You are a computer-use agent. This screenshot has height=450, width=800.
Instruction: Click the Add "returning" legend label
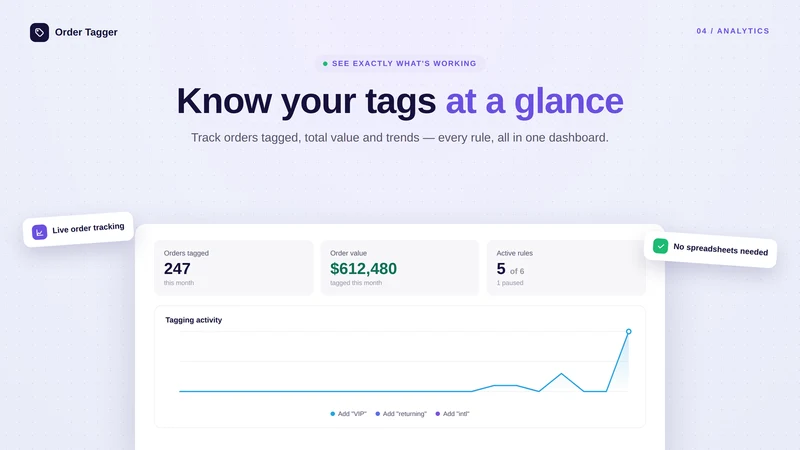[405, 414]
